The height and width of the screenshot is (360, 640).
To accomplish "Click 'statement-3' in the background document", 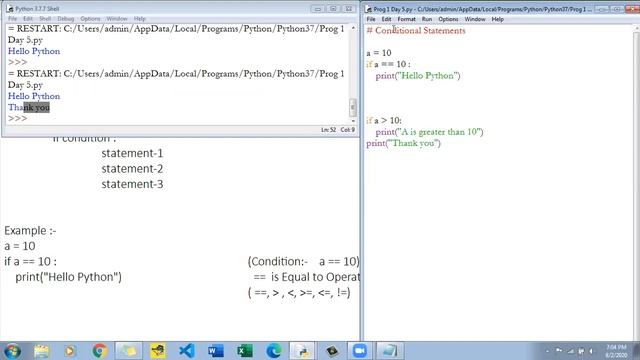I will tap(132, 184).
